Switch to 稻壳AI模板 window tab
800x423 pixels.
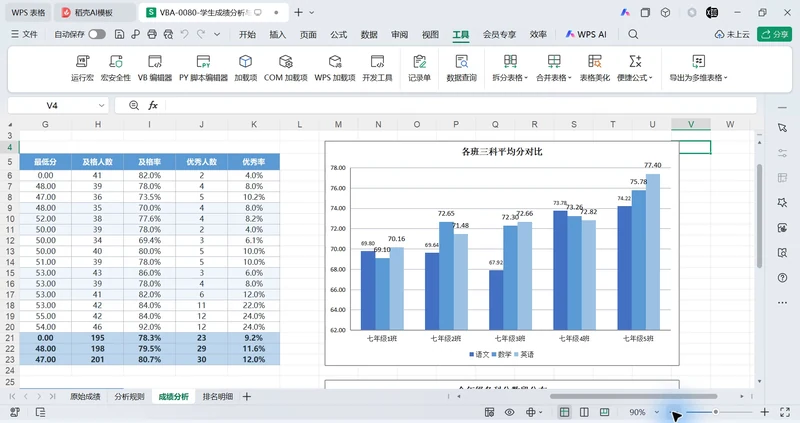94,12
